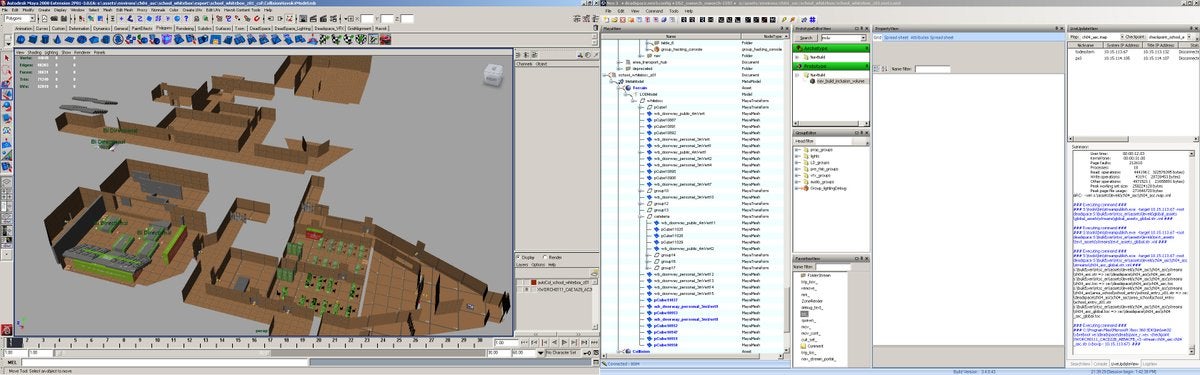The image size is (1200, 375).
Task: Open the Map dropdown in LiveUpdateView
Action: [1122, 37]
